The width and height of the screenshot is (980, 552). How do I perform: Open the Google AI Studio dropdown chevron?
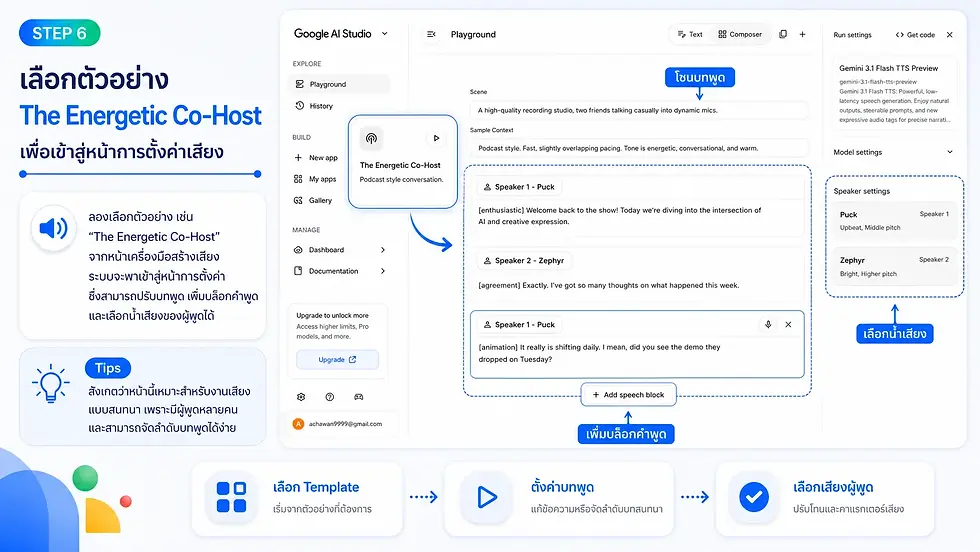point(384,34)
